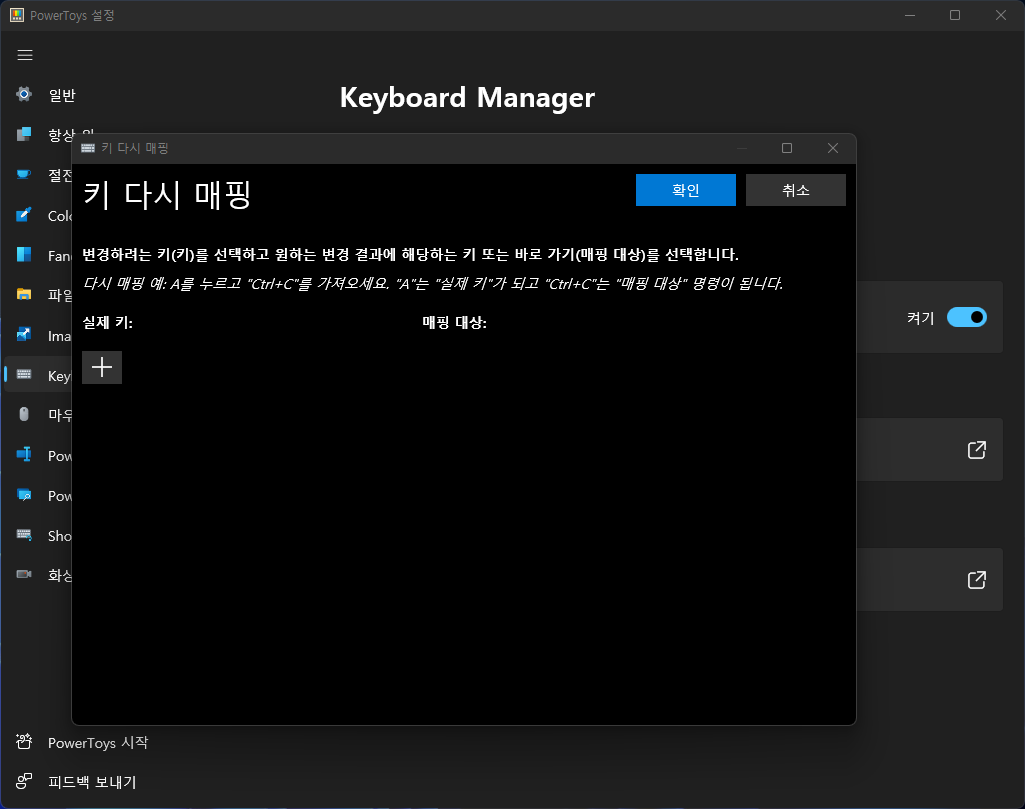This screenshot has width=1025, height=809.
Task: Open the video conference camera icon
Action: (24, 574)
